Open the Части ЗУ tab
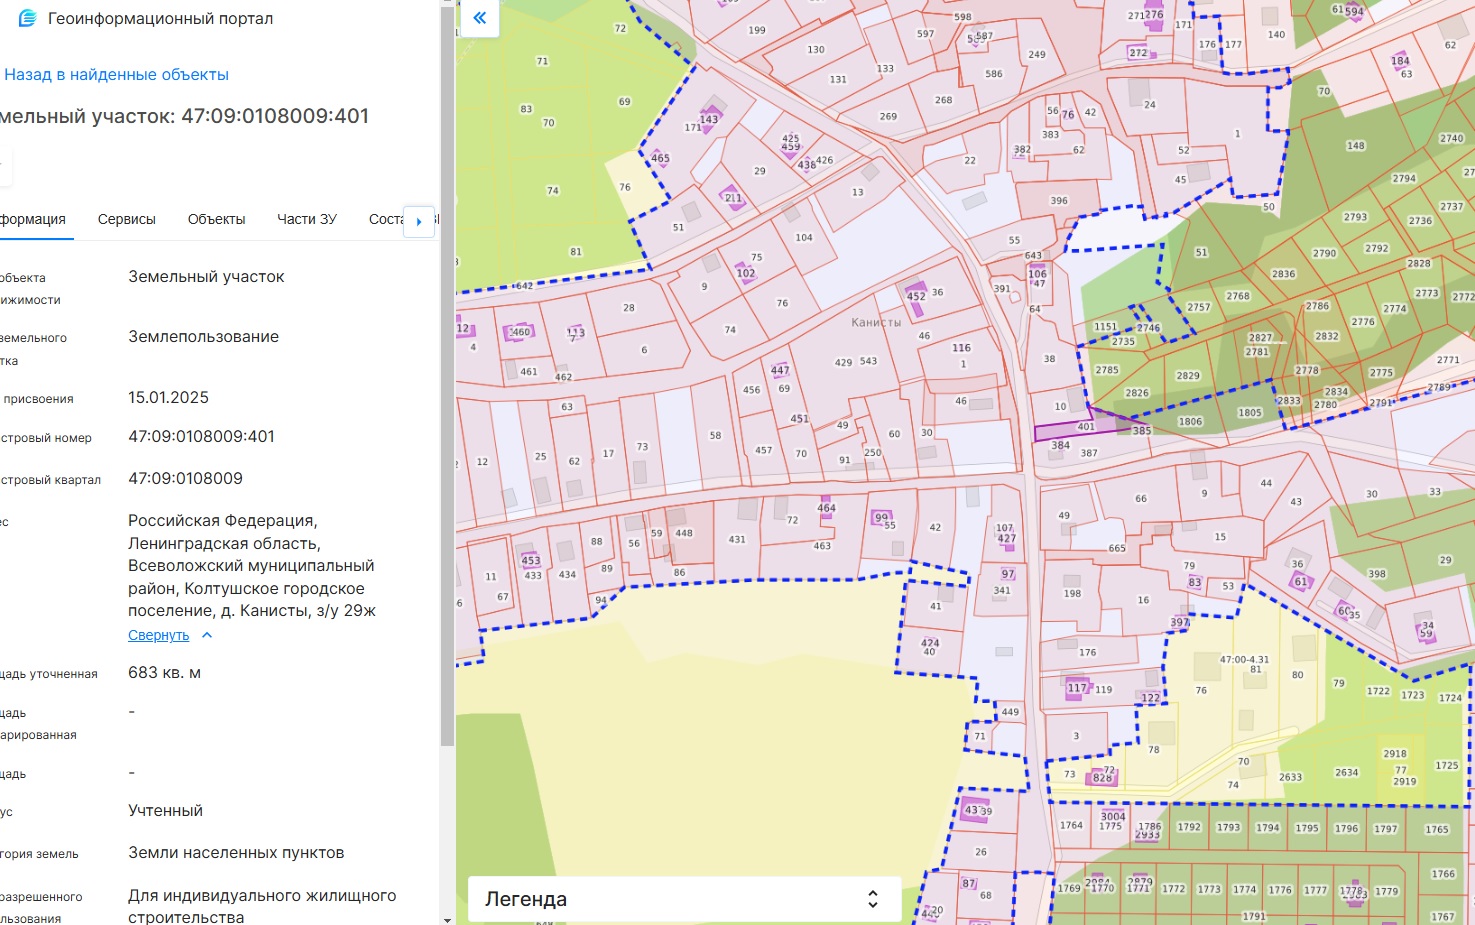This screenshot has height=925, width=1475. click(307, 219)
